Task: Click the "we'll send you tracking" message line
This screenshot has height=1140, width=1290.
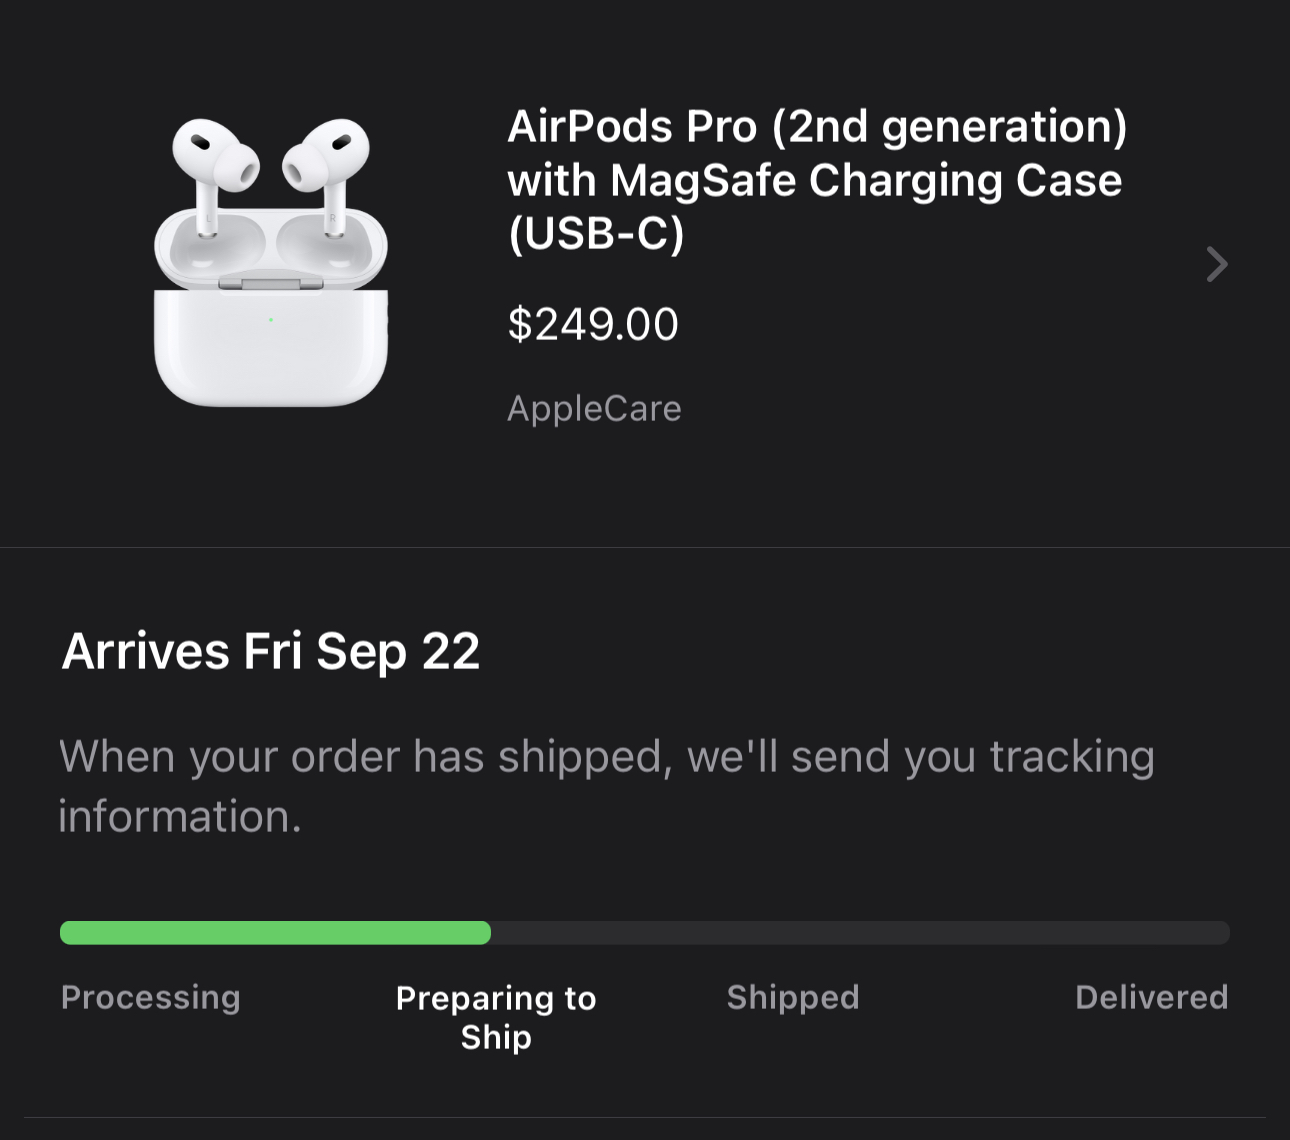Action: coord(920,756)
